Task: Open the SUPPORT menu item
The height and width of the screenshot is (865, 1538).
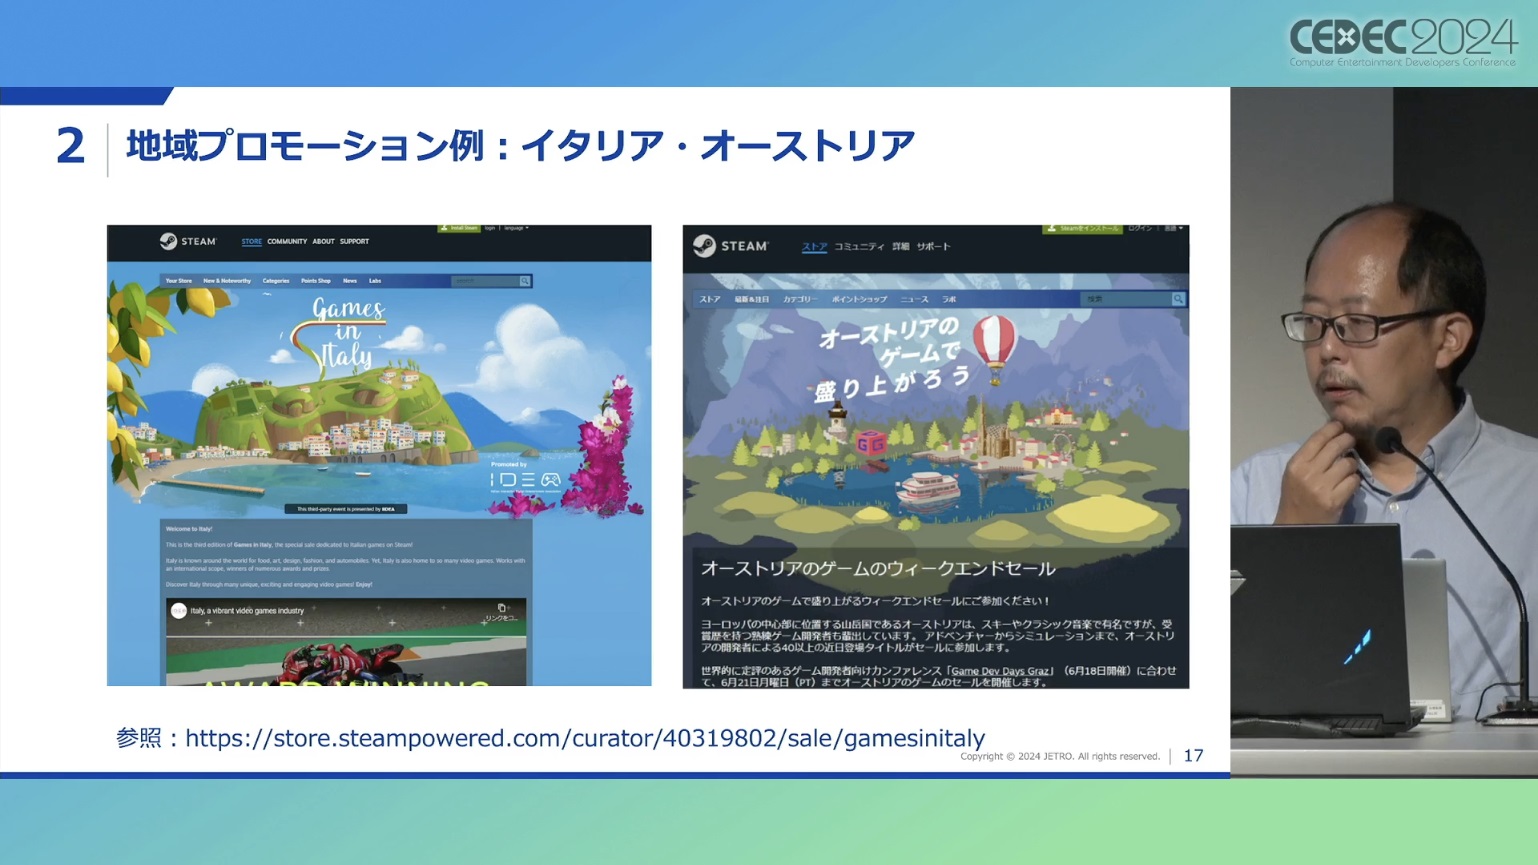Action: pyautogui.click(x=354, y=241)
